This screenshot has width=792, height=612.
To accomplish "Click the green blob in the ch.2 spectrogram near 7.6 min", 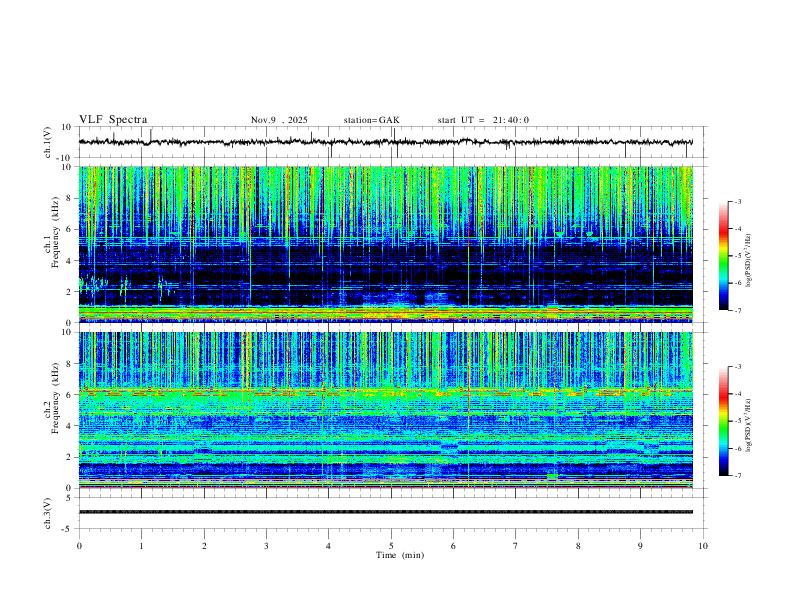I will click(x=553, y=477).
